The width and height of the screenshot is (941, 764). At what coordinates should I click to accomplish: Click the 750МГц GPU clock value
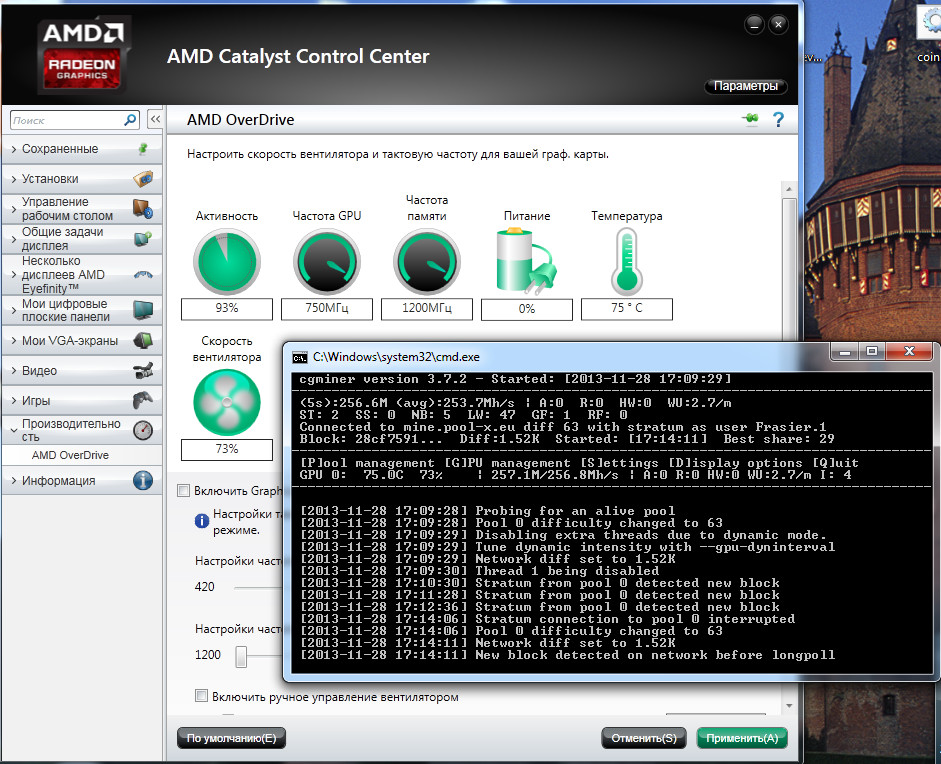click(x=326, y=308)
